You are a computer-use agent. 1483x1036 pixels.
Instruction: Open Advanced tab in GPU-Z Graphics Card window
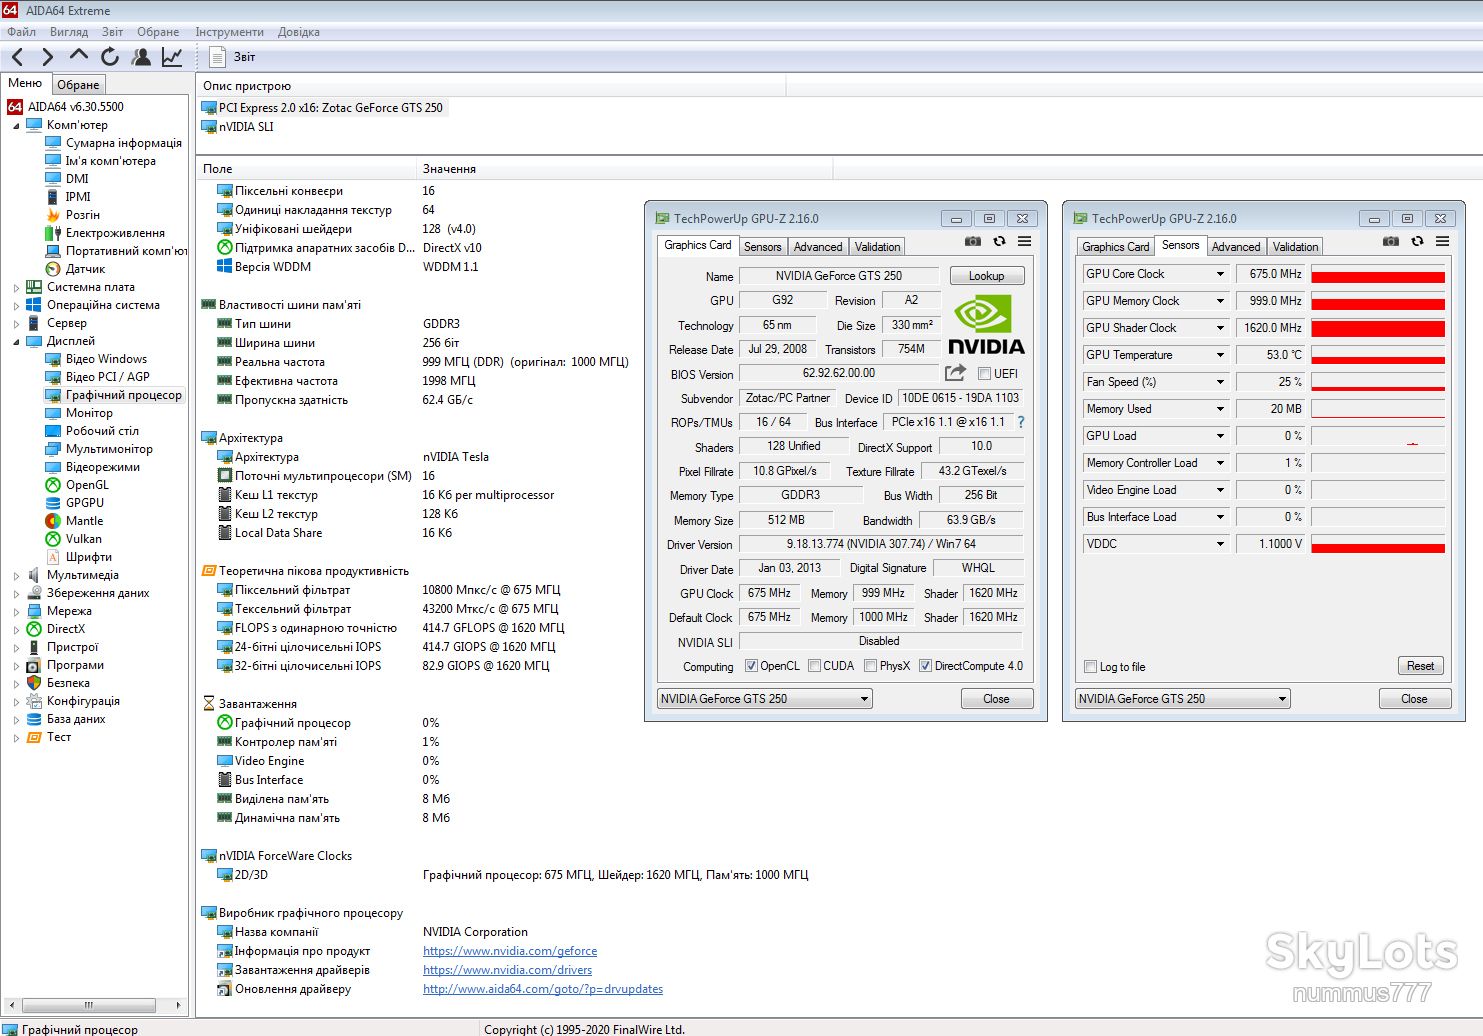pos(818,247)
